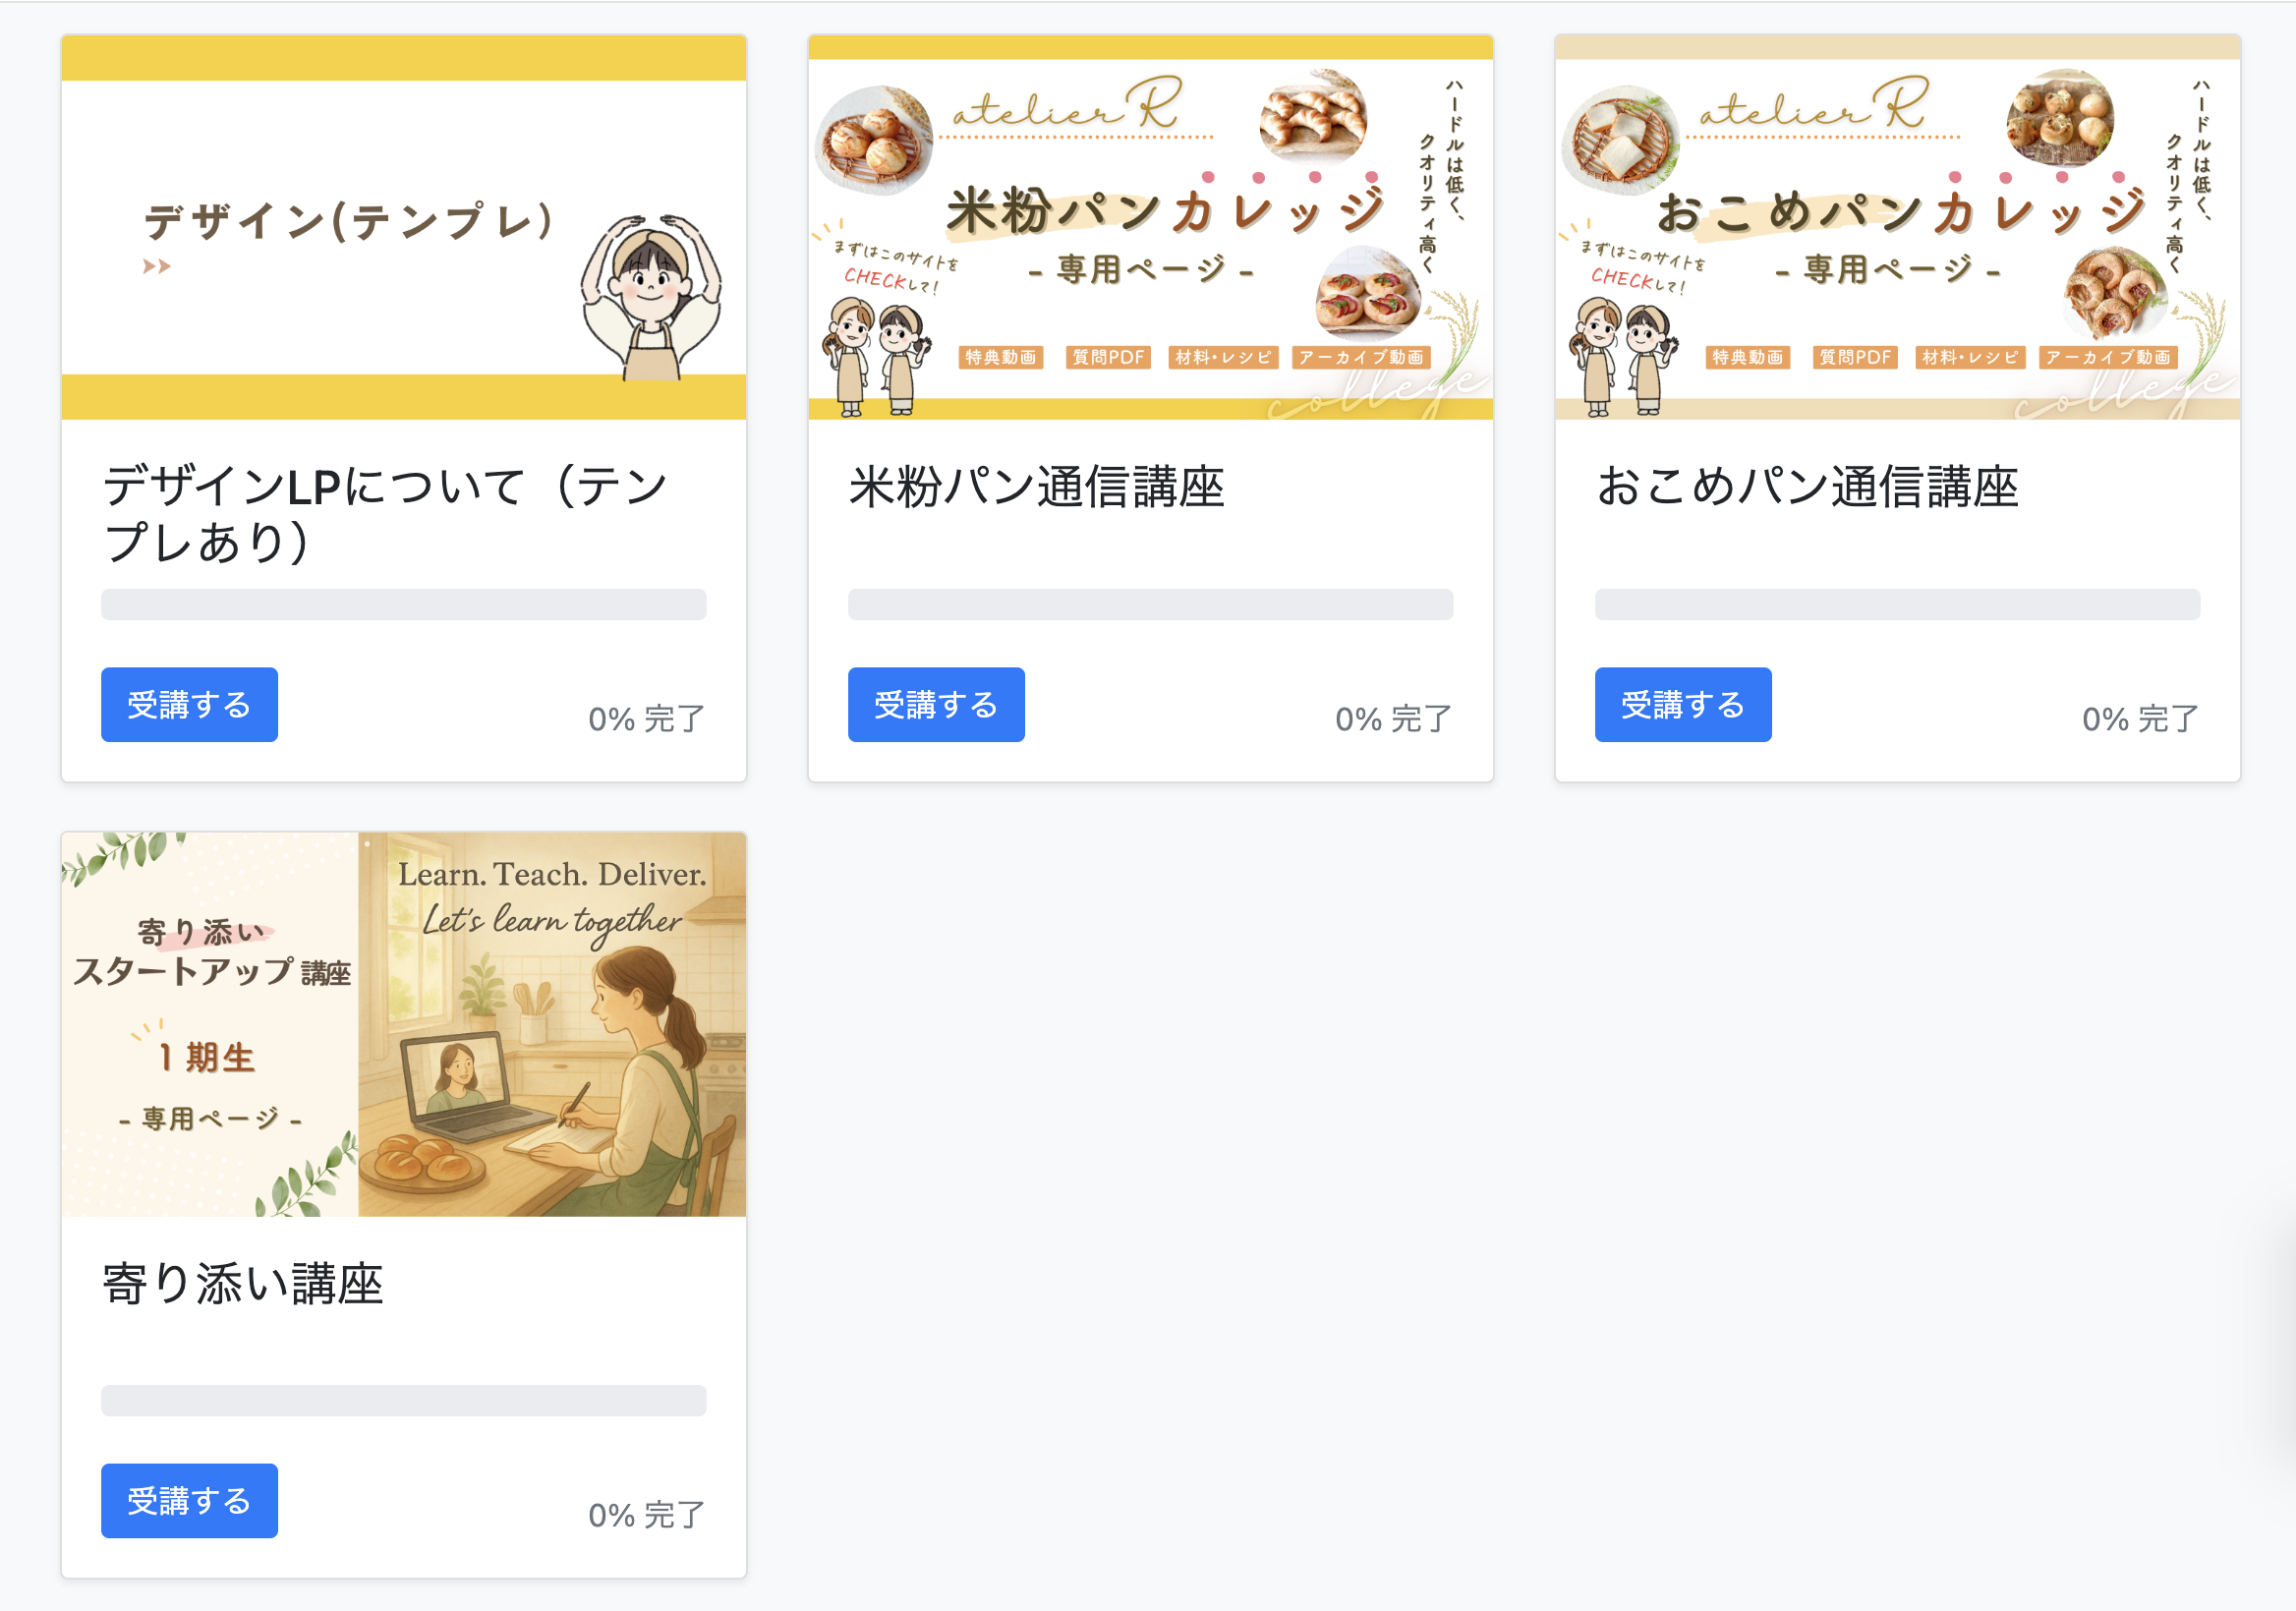Click the 寄り添い講座 title
Image resolution: width=2296 pixels, height=1611 pixels.
(x=243, y=1284)
